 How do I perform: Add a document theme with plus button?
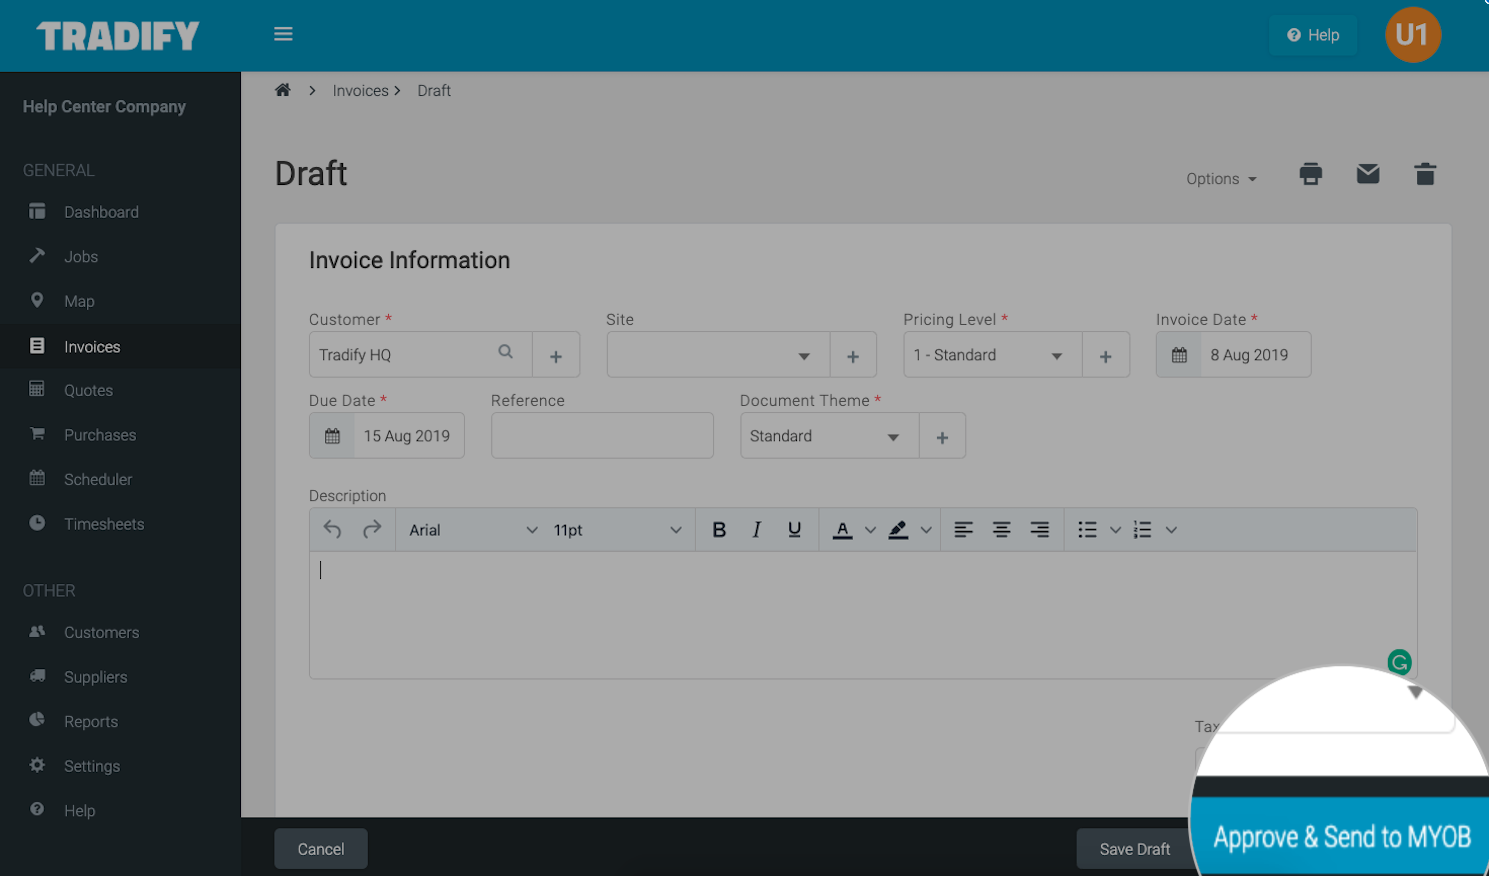click(x=942, y=437)
